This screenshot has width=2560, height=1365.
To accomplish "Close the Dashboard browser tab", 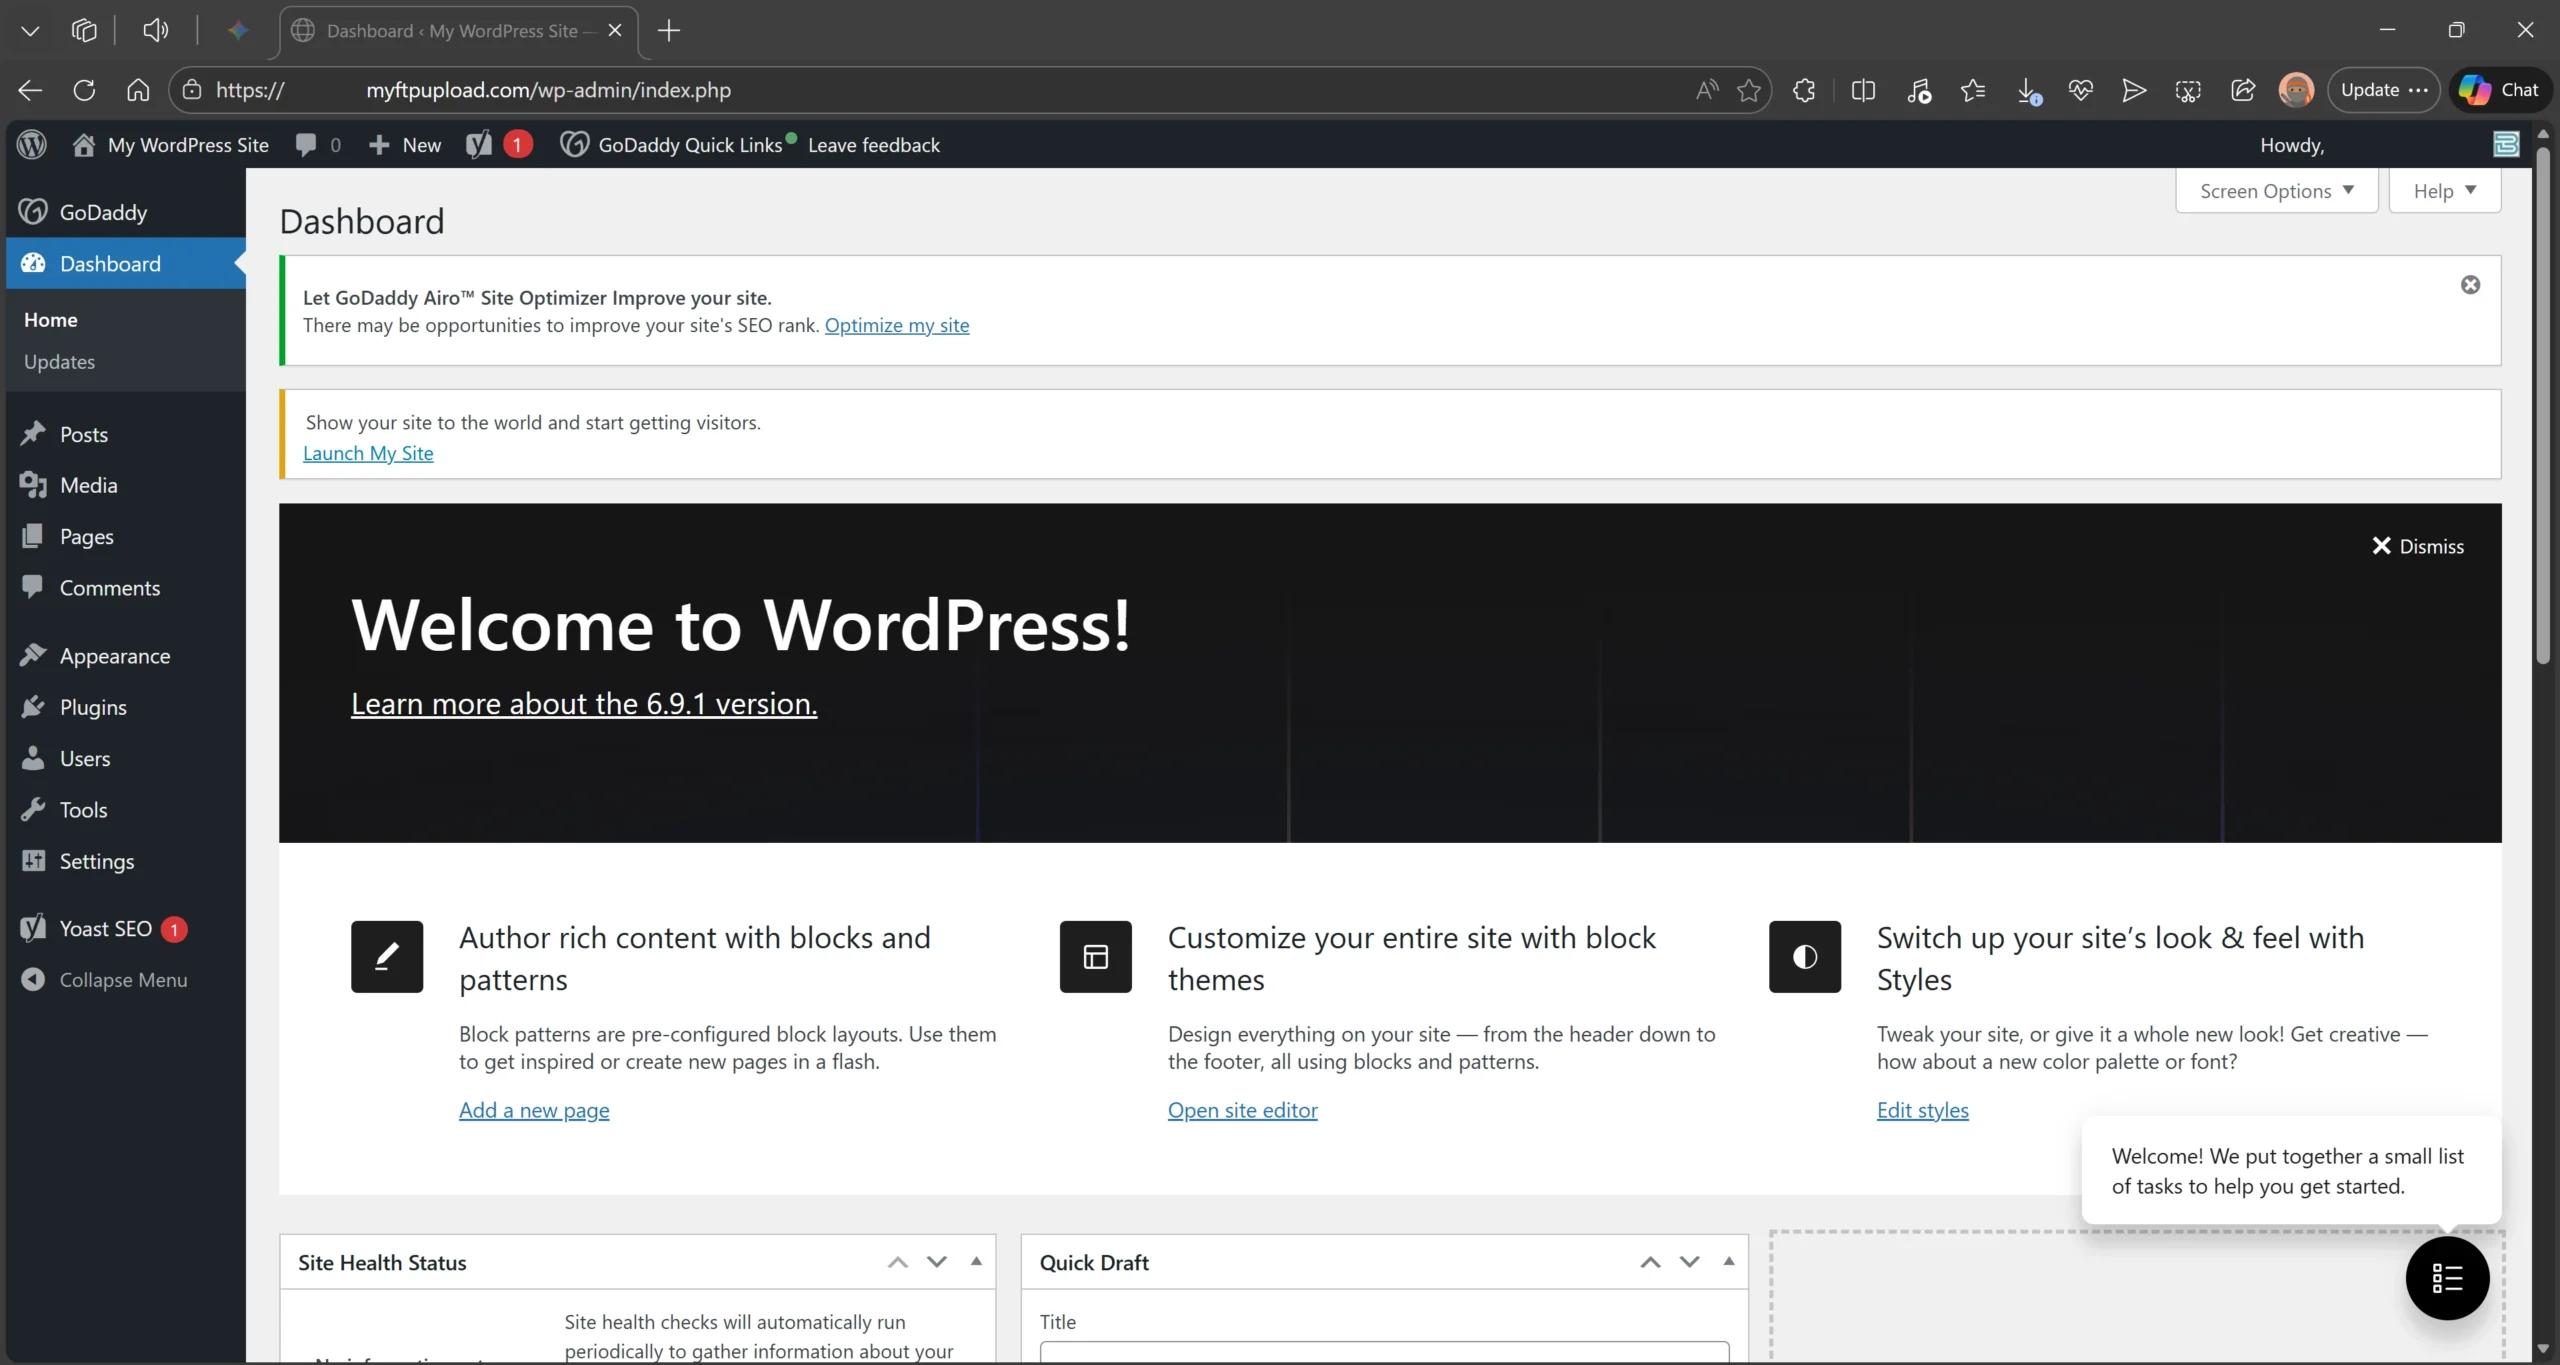I will 615,30.
